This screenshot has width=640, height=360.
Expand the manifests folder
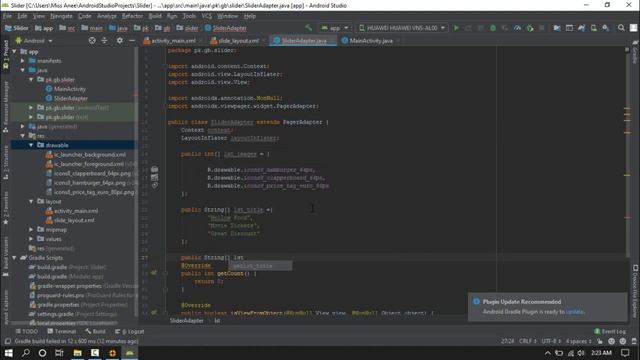(x=23, y=61)
